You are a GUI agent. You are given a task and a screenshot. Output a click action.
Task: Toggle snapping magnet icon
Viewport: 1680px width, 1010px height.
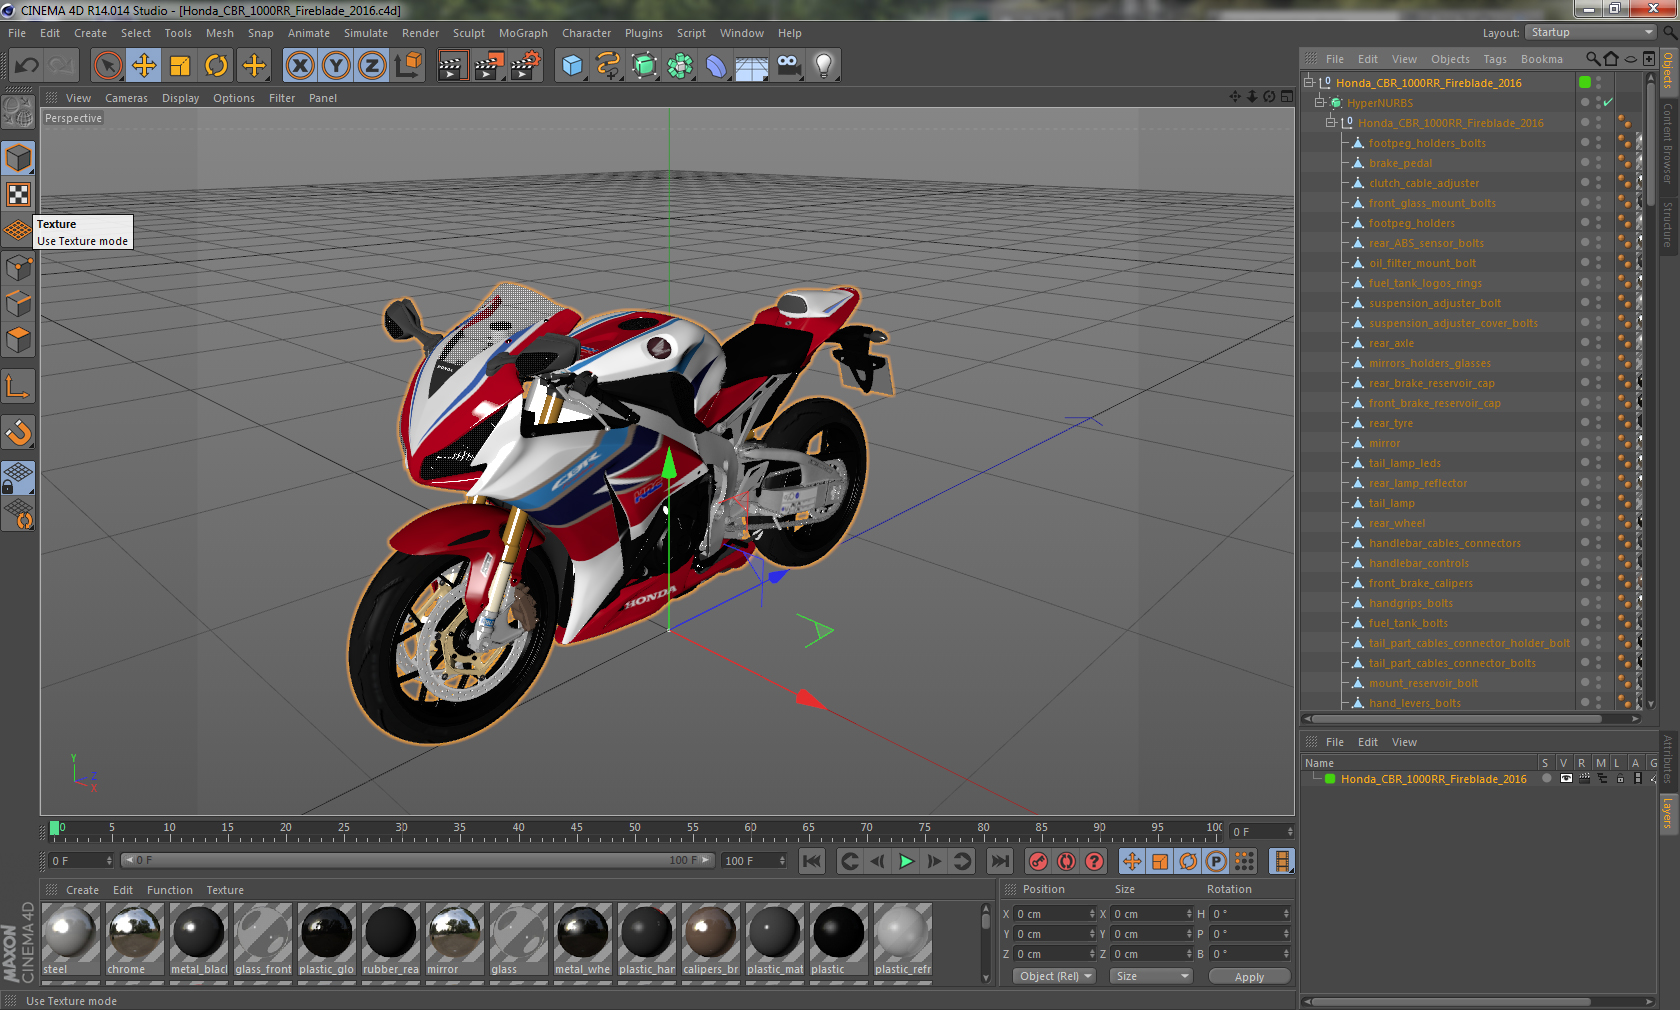[18, 432]
